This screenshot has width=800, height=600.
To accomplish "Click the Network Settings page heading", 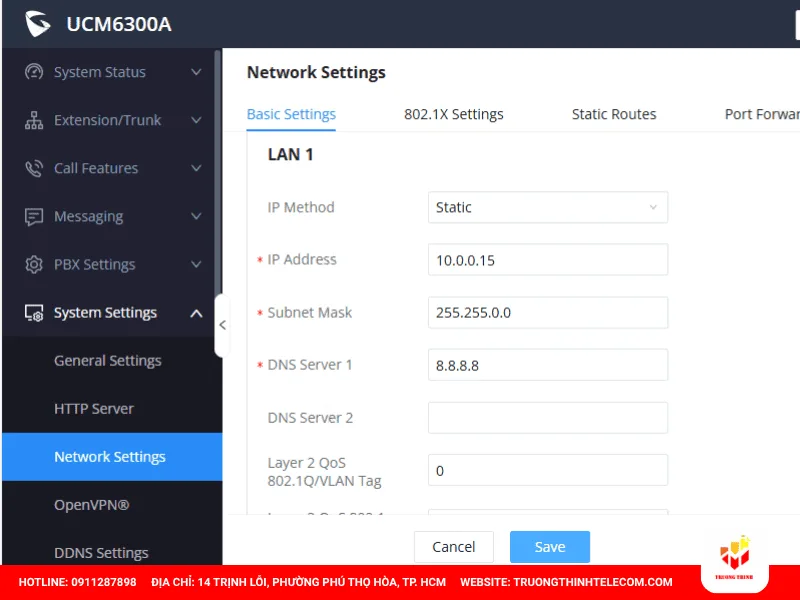I will (x=316, y=72).
